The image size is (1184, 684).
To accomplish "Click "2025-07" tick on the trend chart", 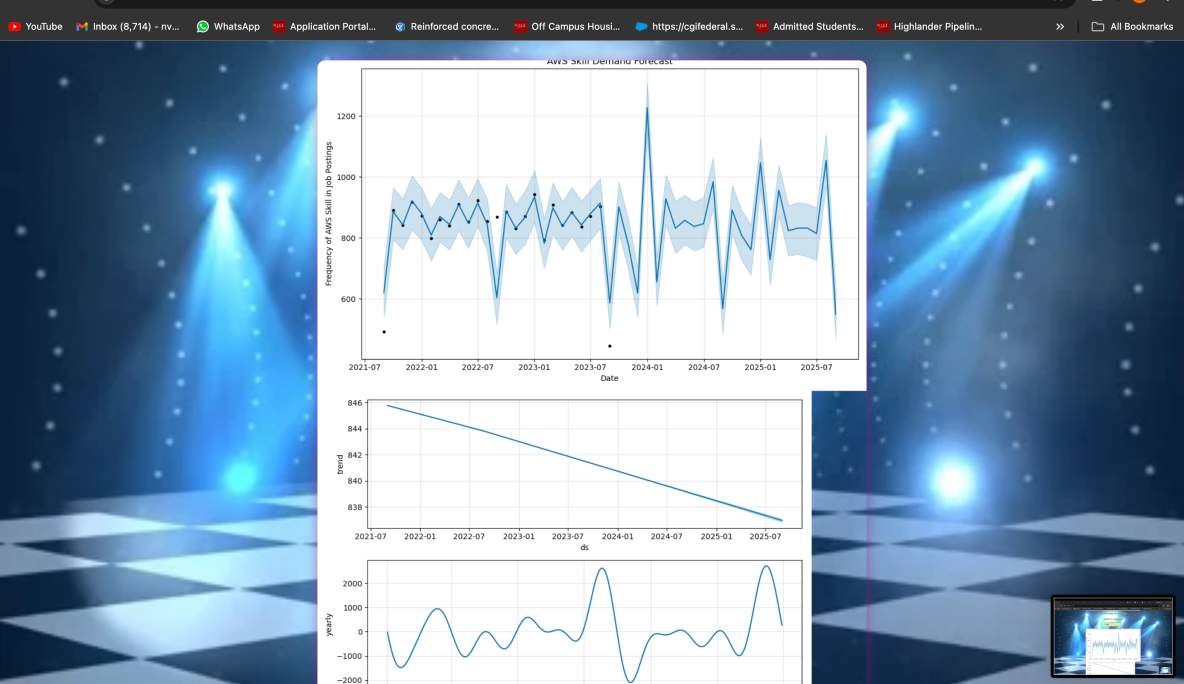I will pyautogui.click(x=765, y=537).
